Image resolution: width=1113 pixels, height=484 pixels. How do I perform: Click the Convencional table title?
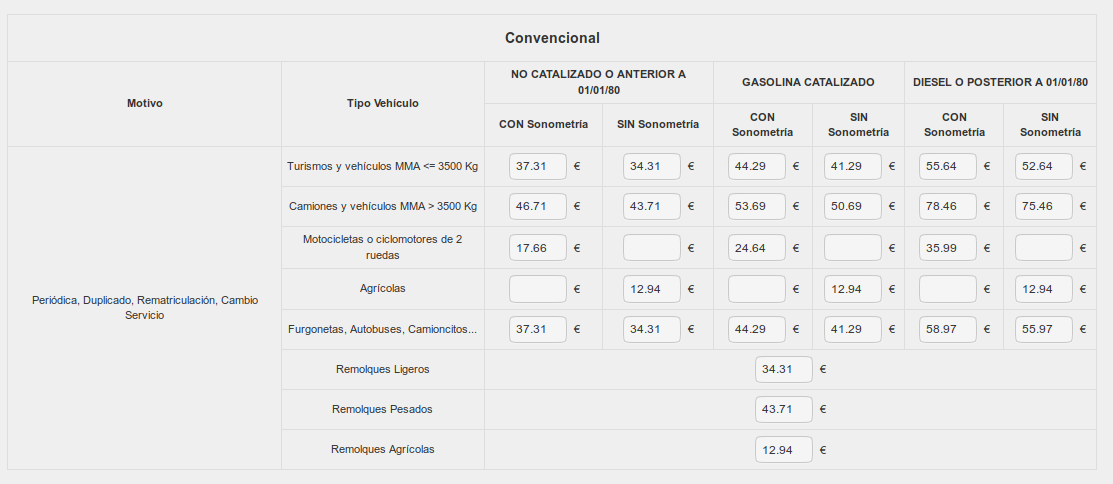point(552,38)
